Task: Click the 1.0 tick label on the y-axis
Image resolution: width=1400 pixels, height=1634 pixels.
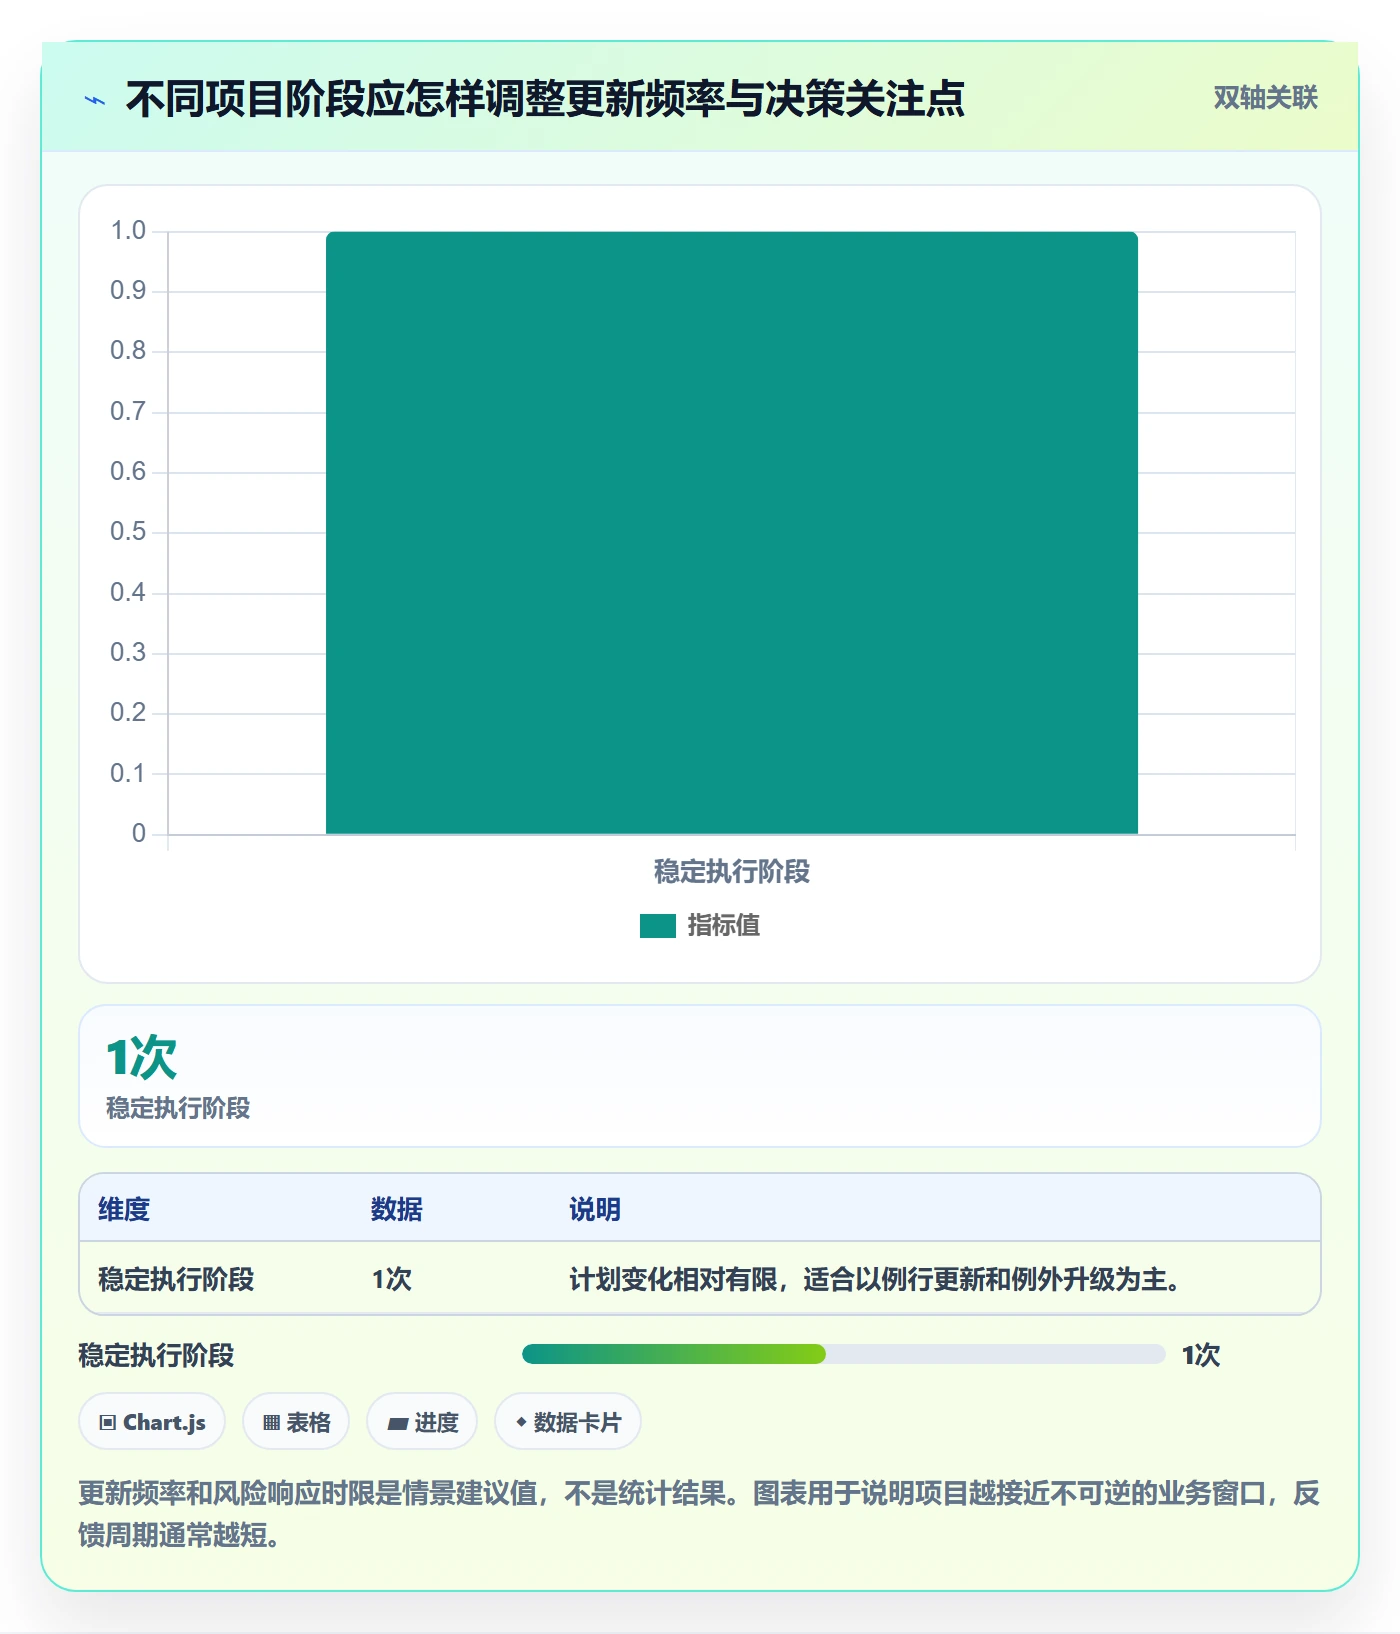Action: [x=128, y=231]
